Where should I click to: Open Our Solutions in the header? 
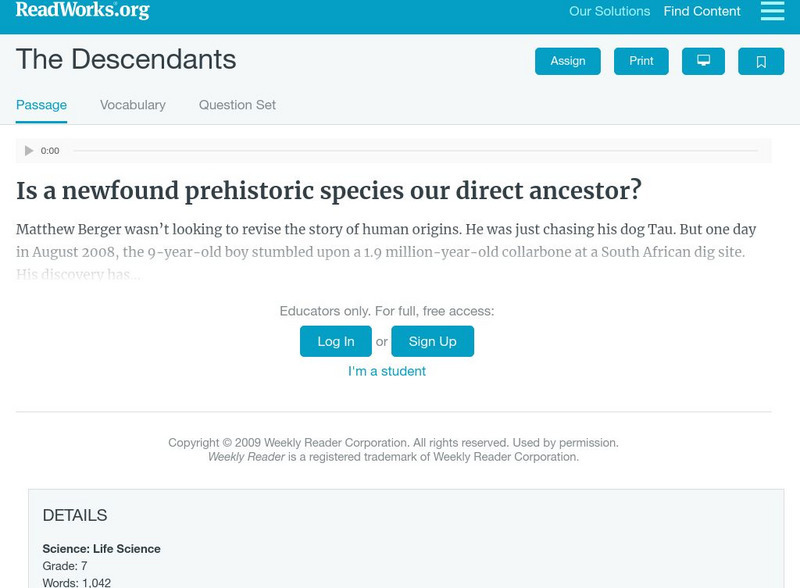point(609,12)
